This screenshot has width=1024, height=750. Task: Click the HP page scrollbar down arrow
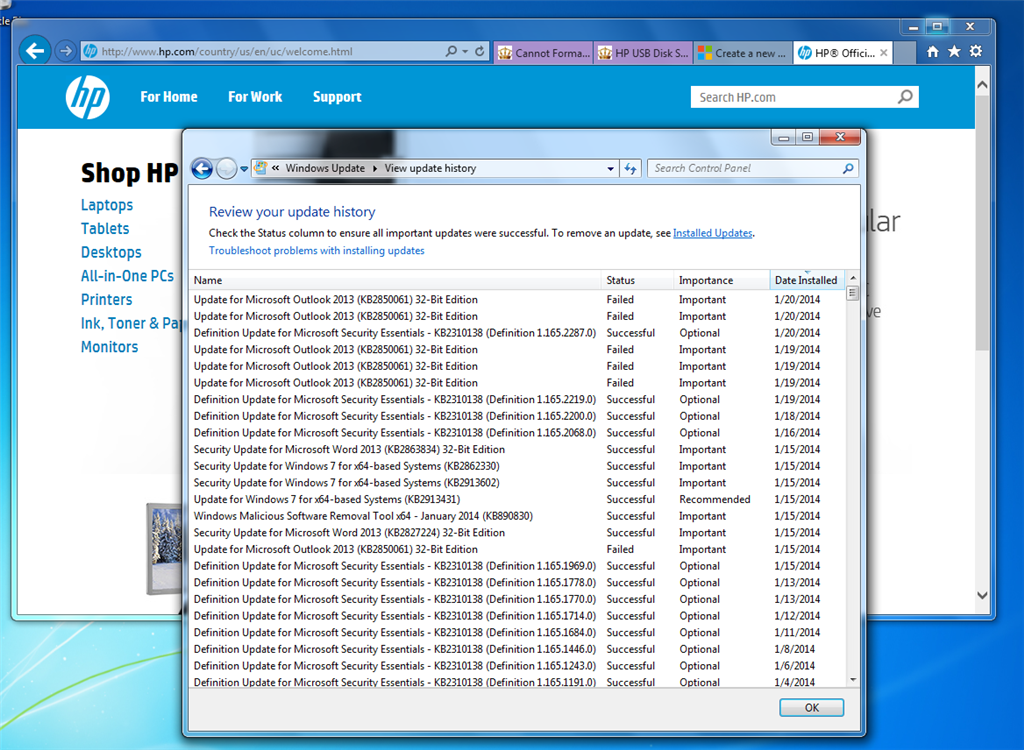(982, 595)
